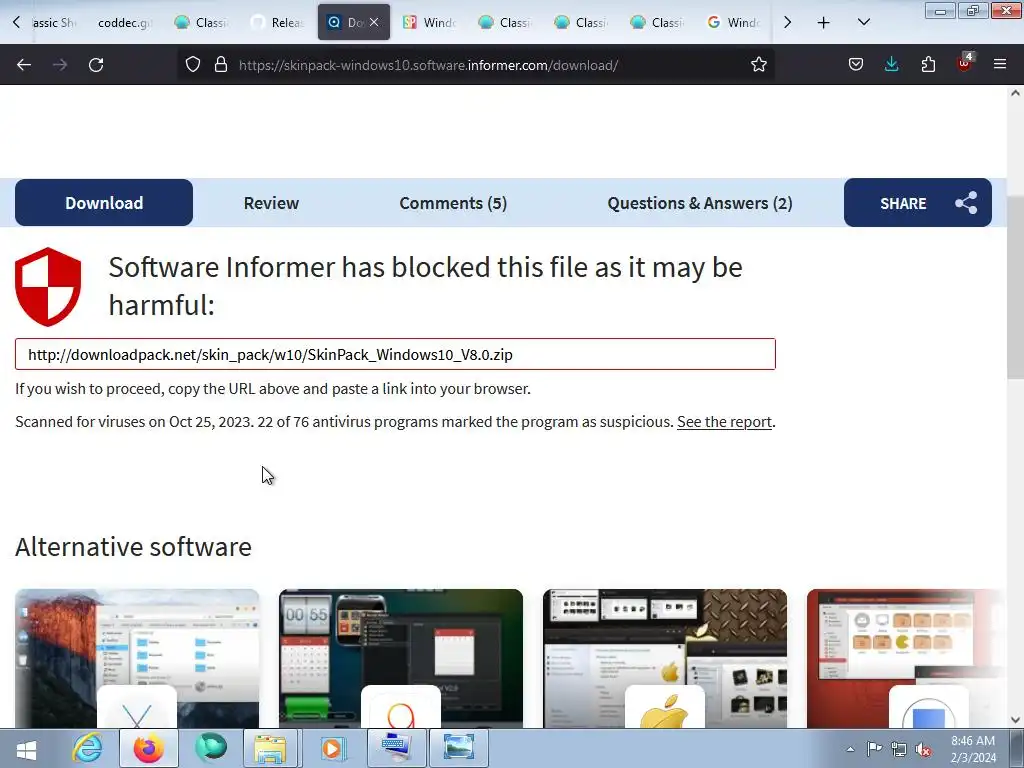List all tabs with the dropdown arrow
Screen dimensions: 1024x768
[x=863, y=23]
